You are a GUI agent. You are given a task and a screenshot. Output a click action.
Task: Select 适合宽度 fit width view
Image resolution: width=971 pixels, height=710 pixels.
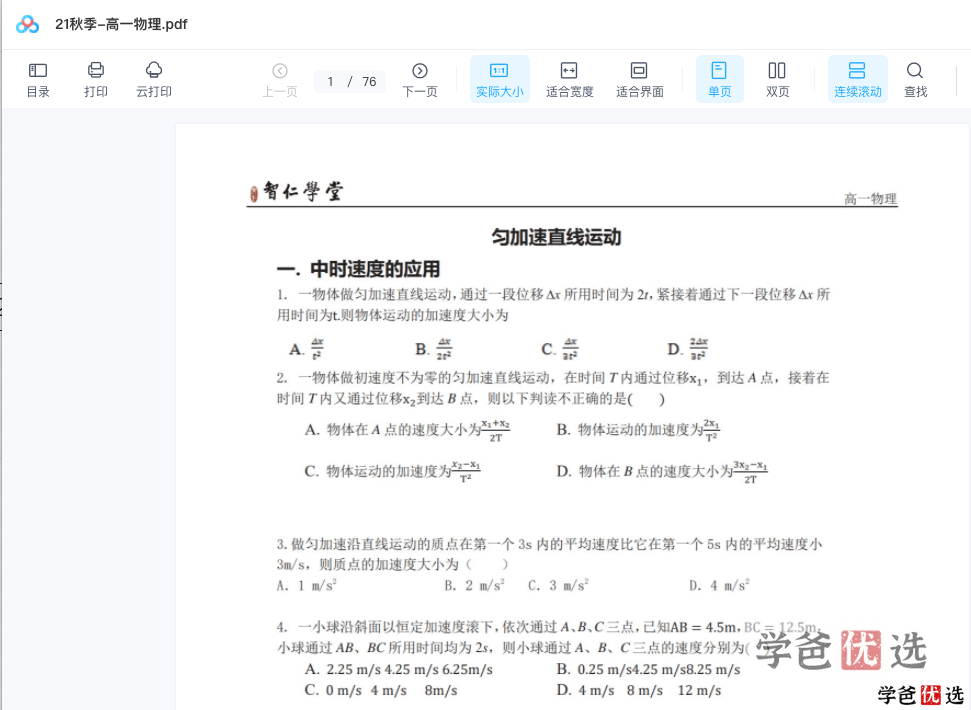click(570, 80)
